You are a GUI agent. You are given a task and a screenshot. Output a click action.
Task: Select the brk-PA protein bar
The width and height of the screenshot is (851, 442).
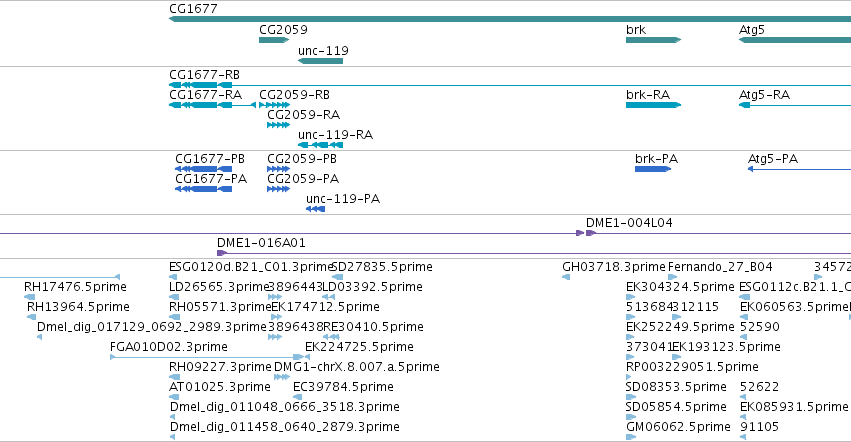(653, 169)
